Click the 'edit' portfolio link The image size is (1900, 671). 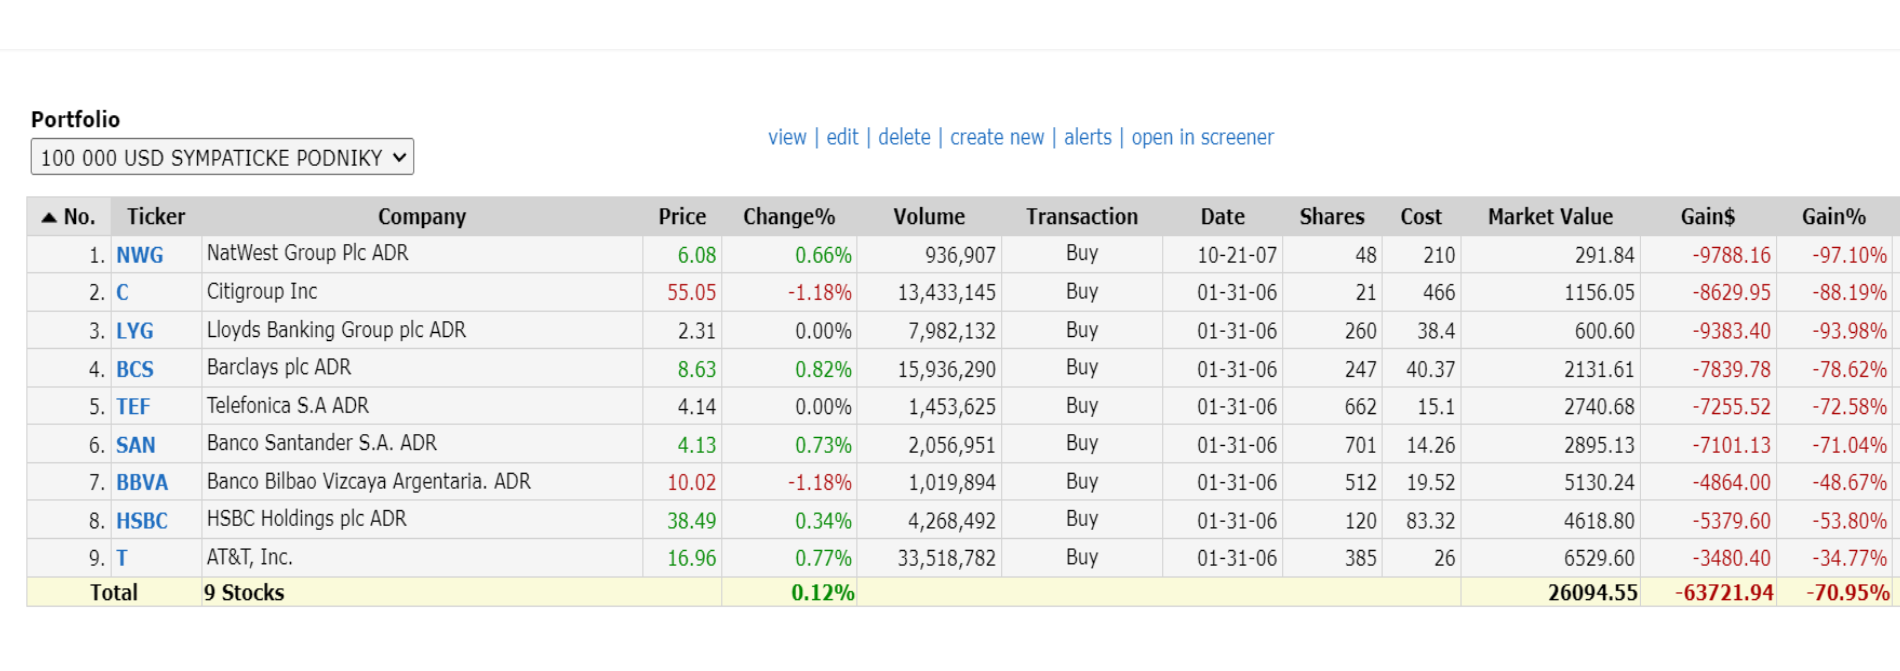tap(842, 137)
